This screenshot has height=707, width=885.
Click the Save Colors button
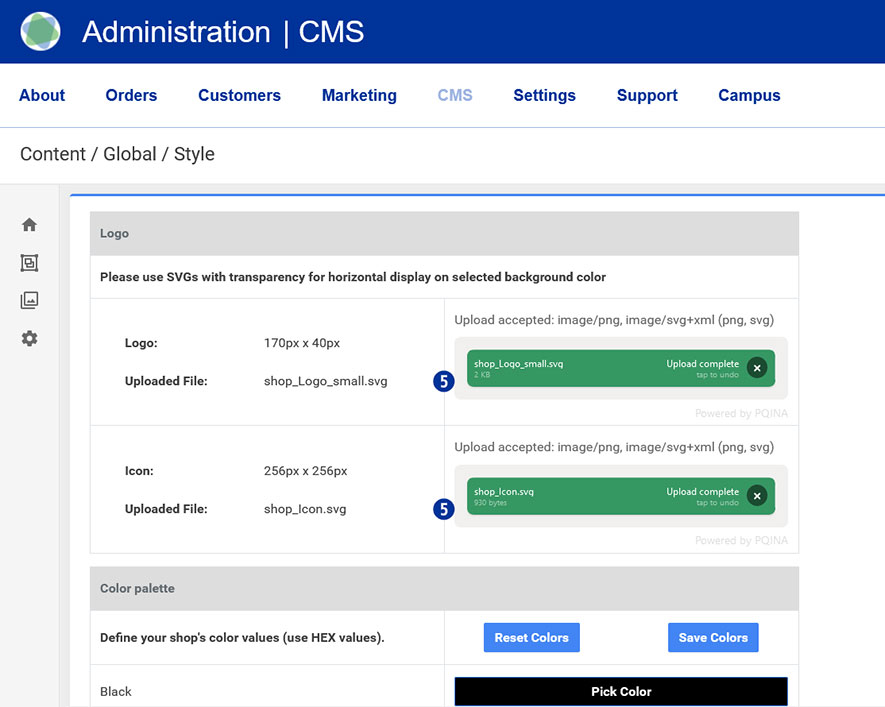[x=713, y=638]
